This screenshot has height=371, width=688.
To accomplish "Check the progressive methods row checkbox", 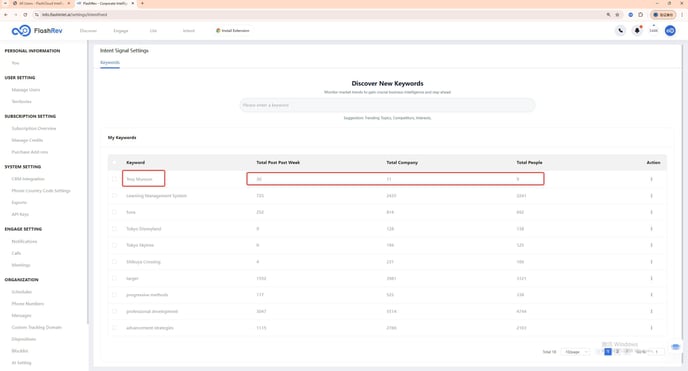I will coord(115,295).
